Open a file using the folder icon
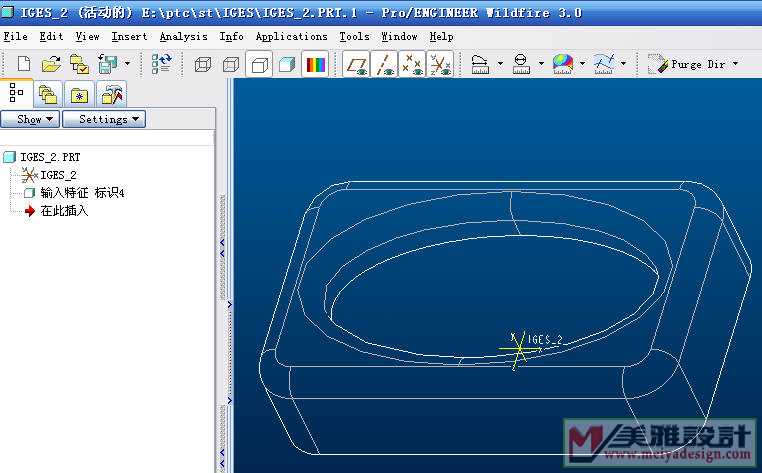This screenshot has height=473, width=762. [x=51, y=64]
